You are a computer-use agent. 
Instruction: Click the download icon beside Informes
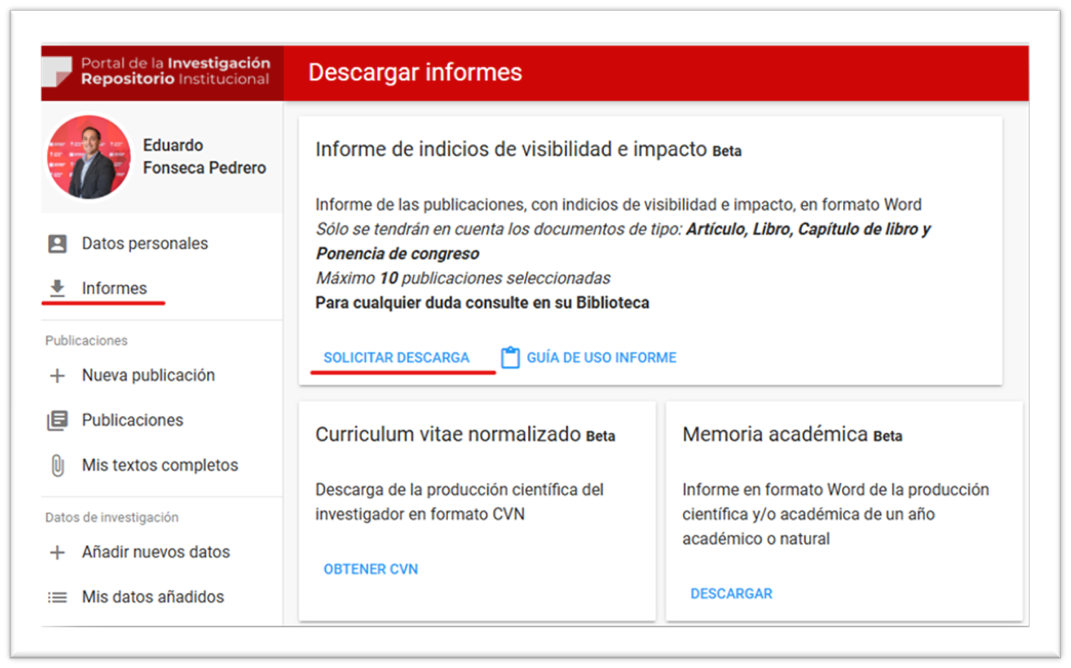pyautogui.click(x=58, y=288)
